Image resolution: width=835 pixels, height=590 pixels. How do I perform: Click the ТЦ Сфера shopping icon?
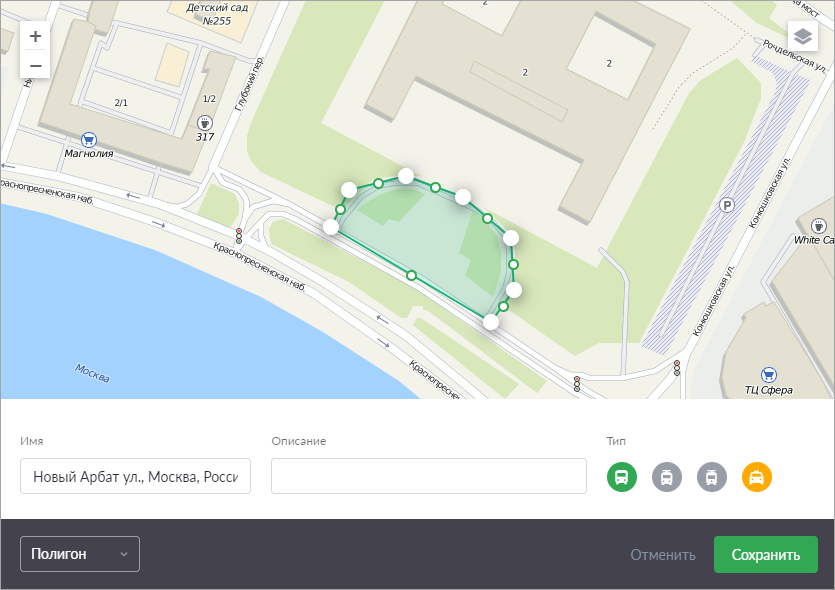(x=768, y=374)
